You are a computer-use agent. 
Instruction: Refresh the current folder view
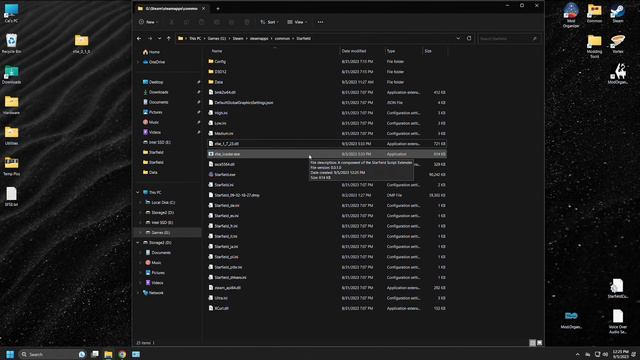click(x=469, y=38)
